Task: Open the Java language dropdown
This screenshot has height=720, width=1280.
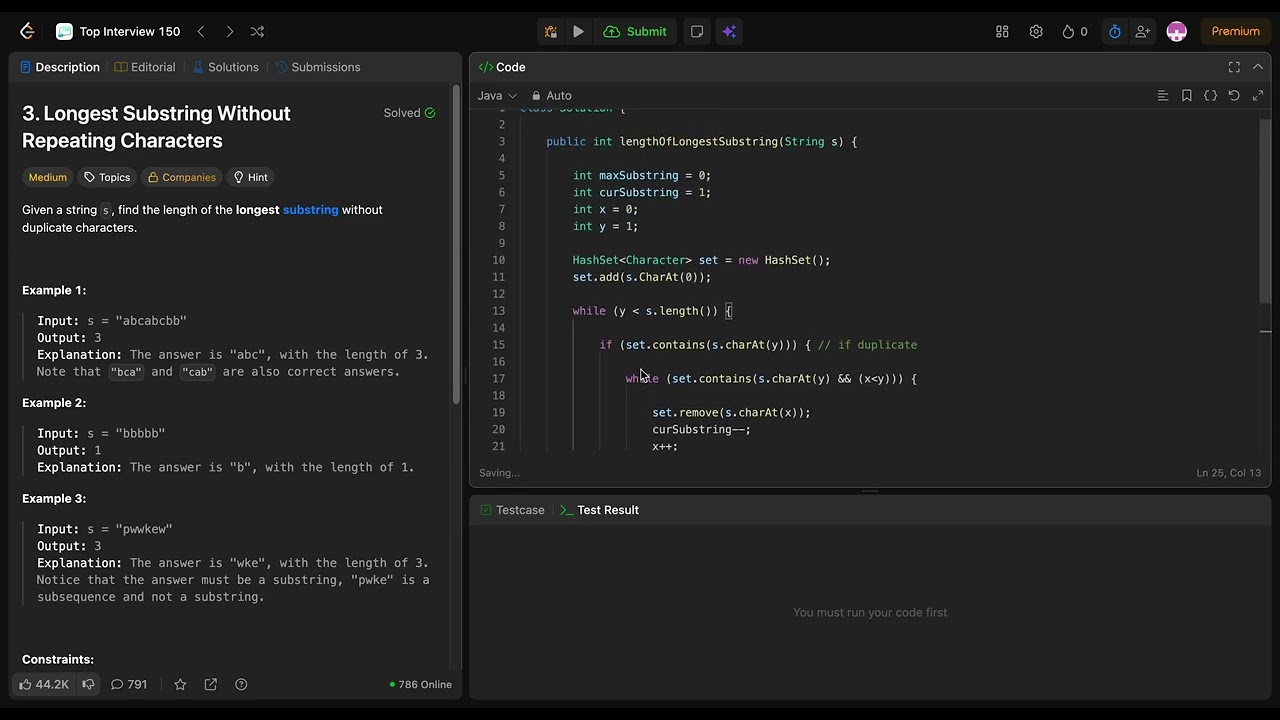Action: click(497, 96)
